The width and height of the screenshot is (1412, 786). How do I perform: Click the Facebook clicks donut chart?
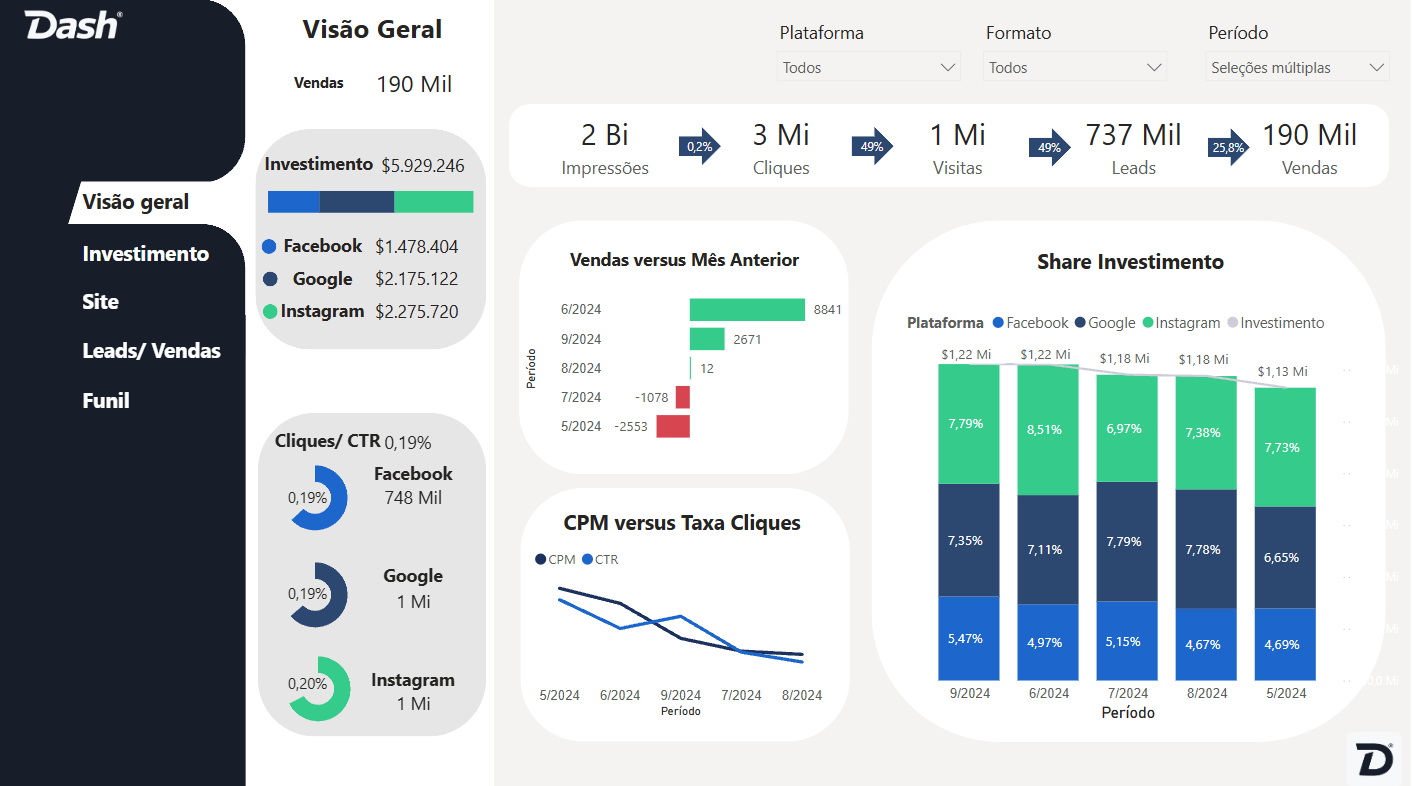point(319,497)
